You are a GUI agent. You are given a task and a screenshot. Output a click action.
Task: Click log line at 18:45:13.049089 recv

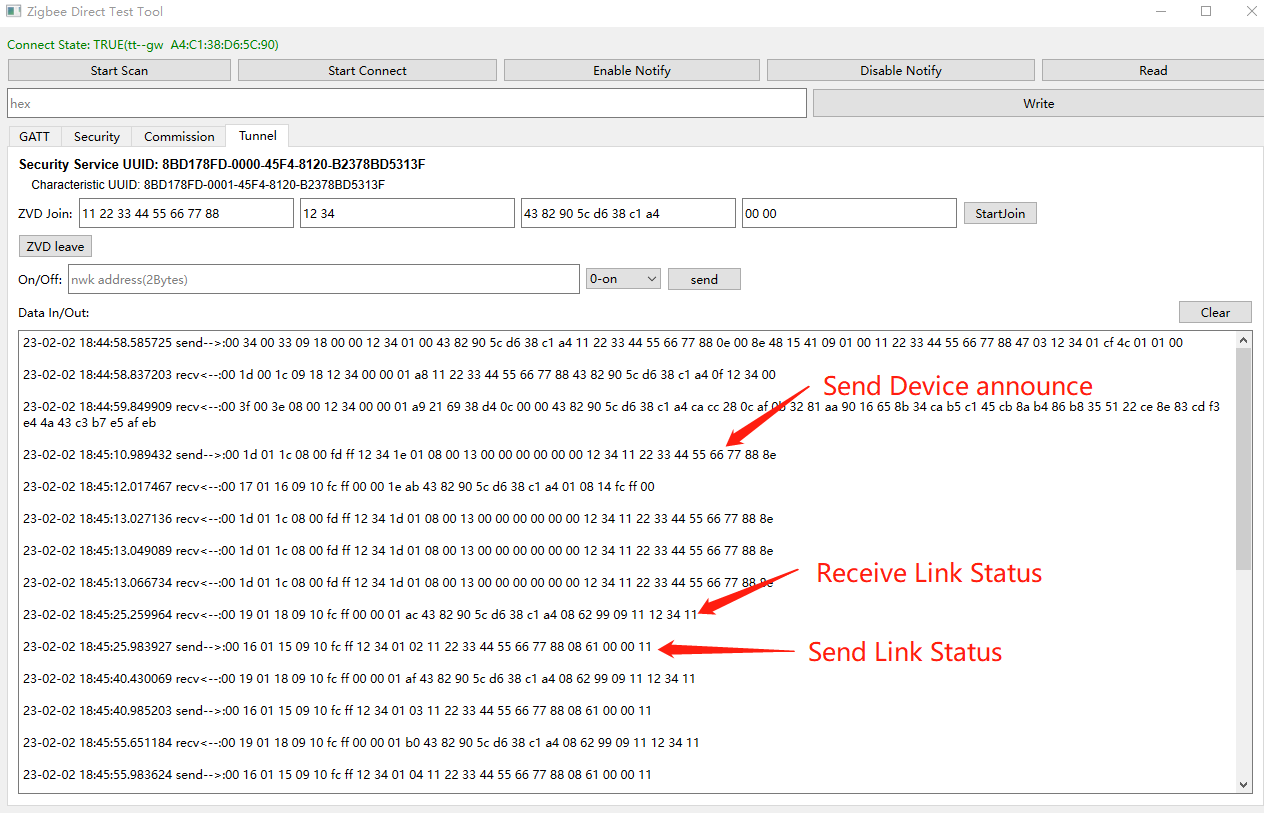pyautogui.click(x=398, y=550)
